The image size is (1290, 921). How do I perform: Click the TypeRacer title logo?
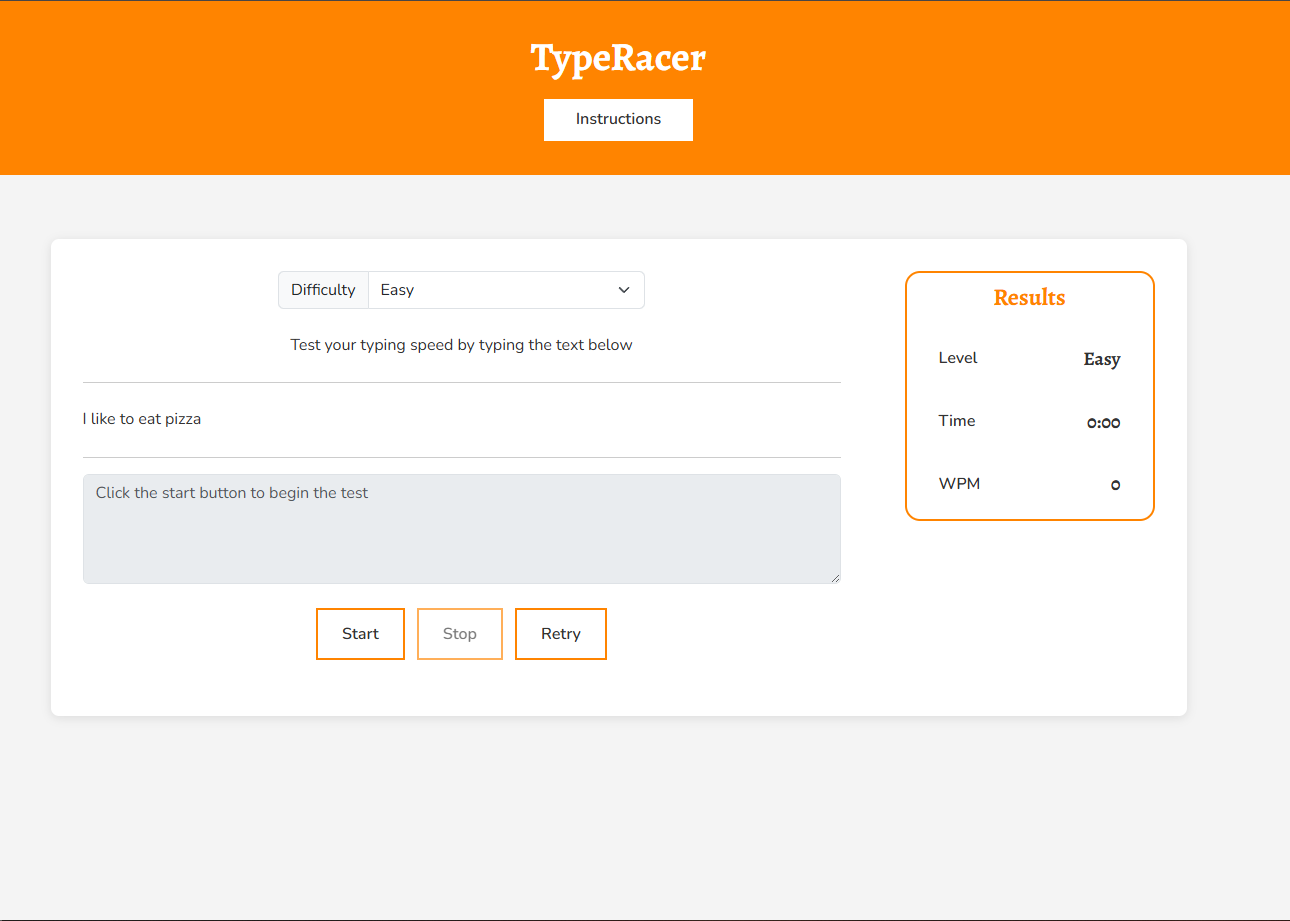point(618,59)
